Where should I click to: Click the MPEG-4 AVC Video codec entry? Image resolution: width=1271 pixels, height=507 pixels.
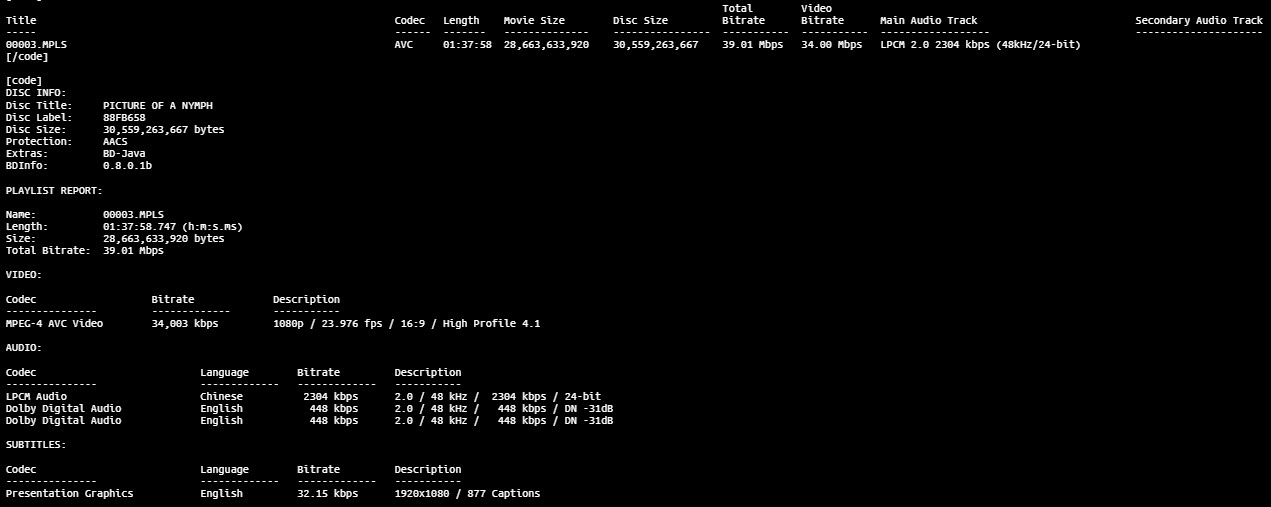[x=54, y=323]
